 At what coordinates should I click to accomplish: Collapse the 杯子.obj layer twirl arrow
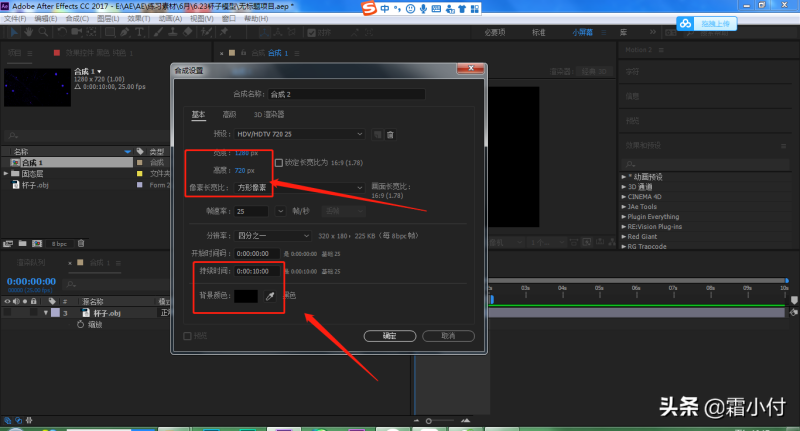click(x=46, y=313)
